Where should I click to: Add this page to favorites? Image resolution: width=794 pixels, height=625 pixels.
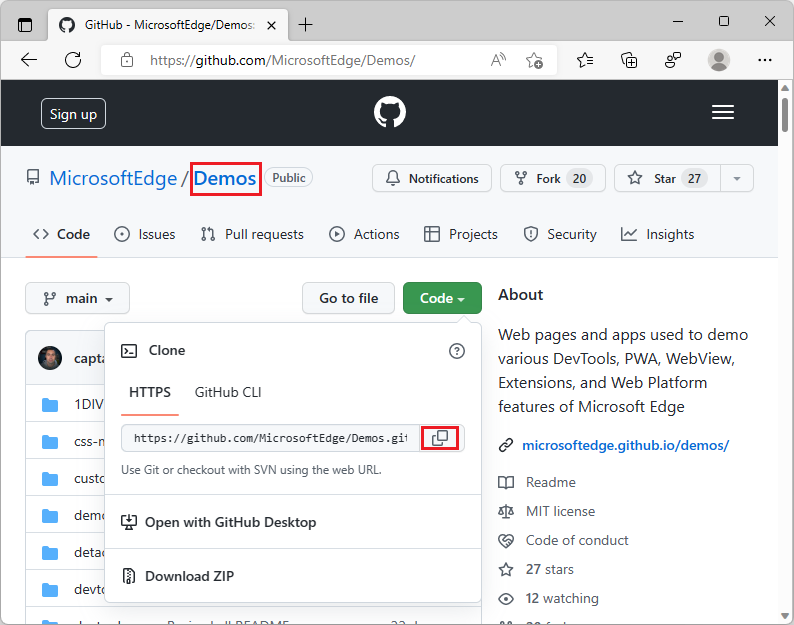[x=535, y=60]
